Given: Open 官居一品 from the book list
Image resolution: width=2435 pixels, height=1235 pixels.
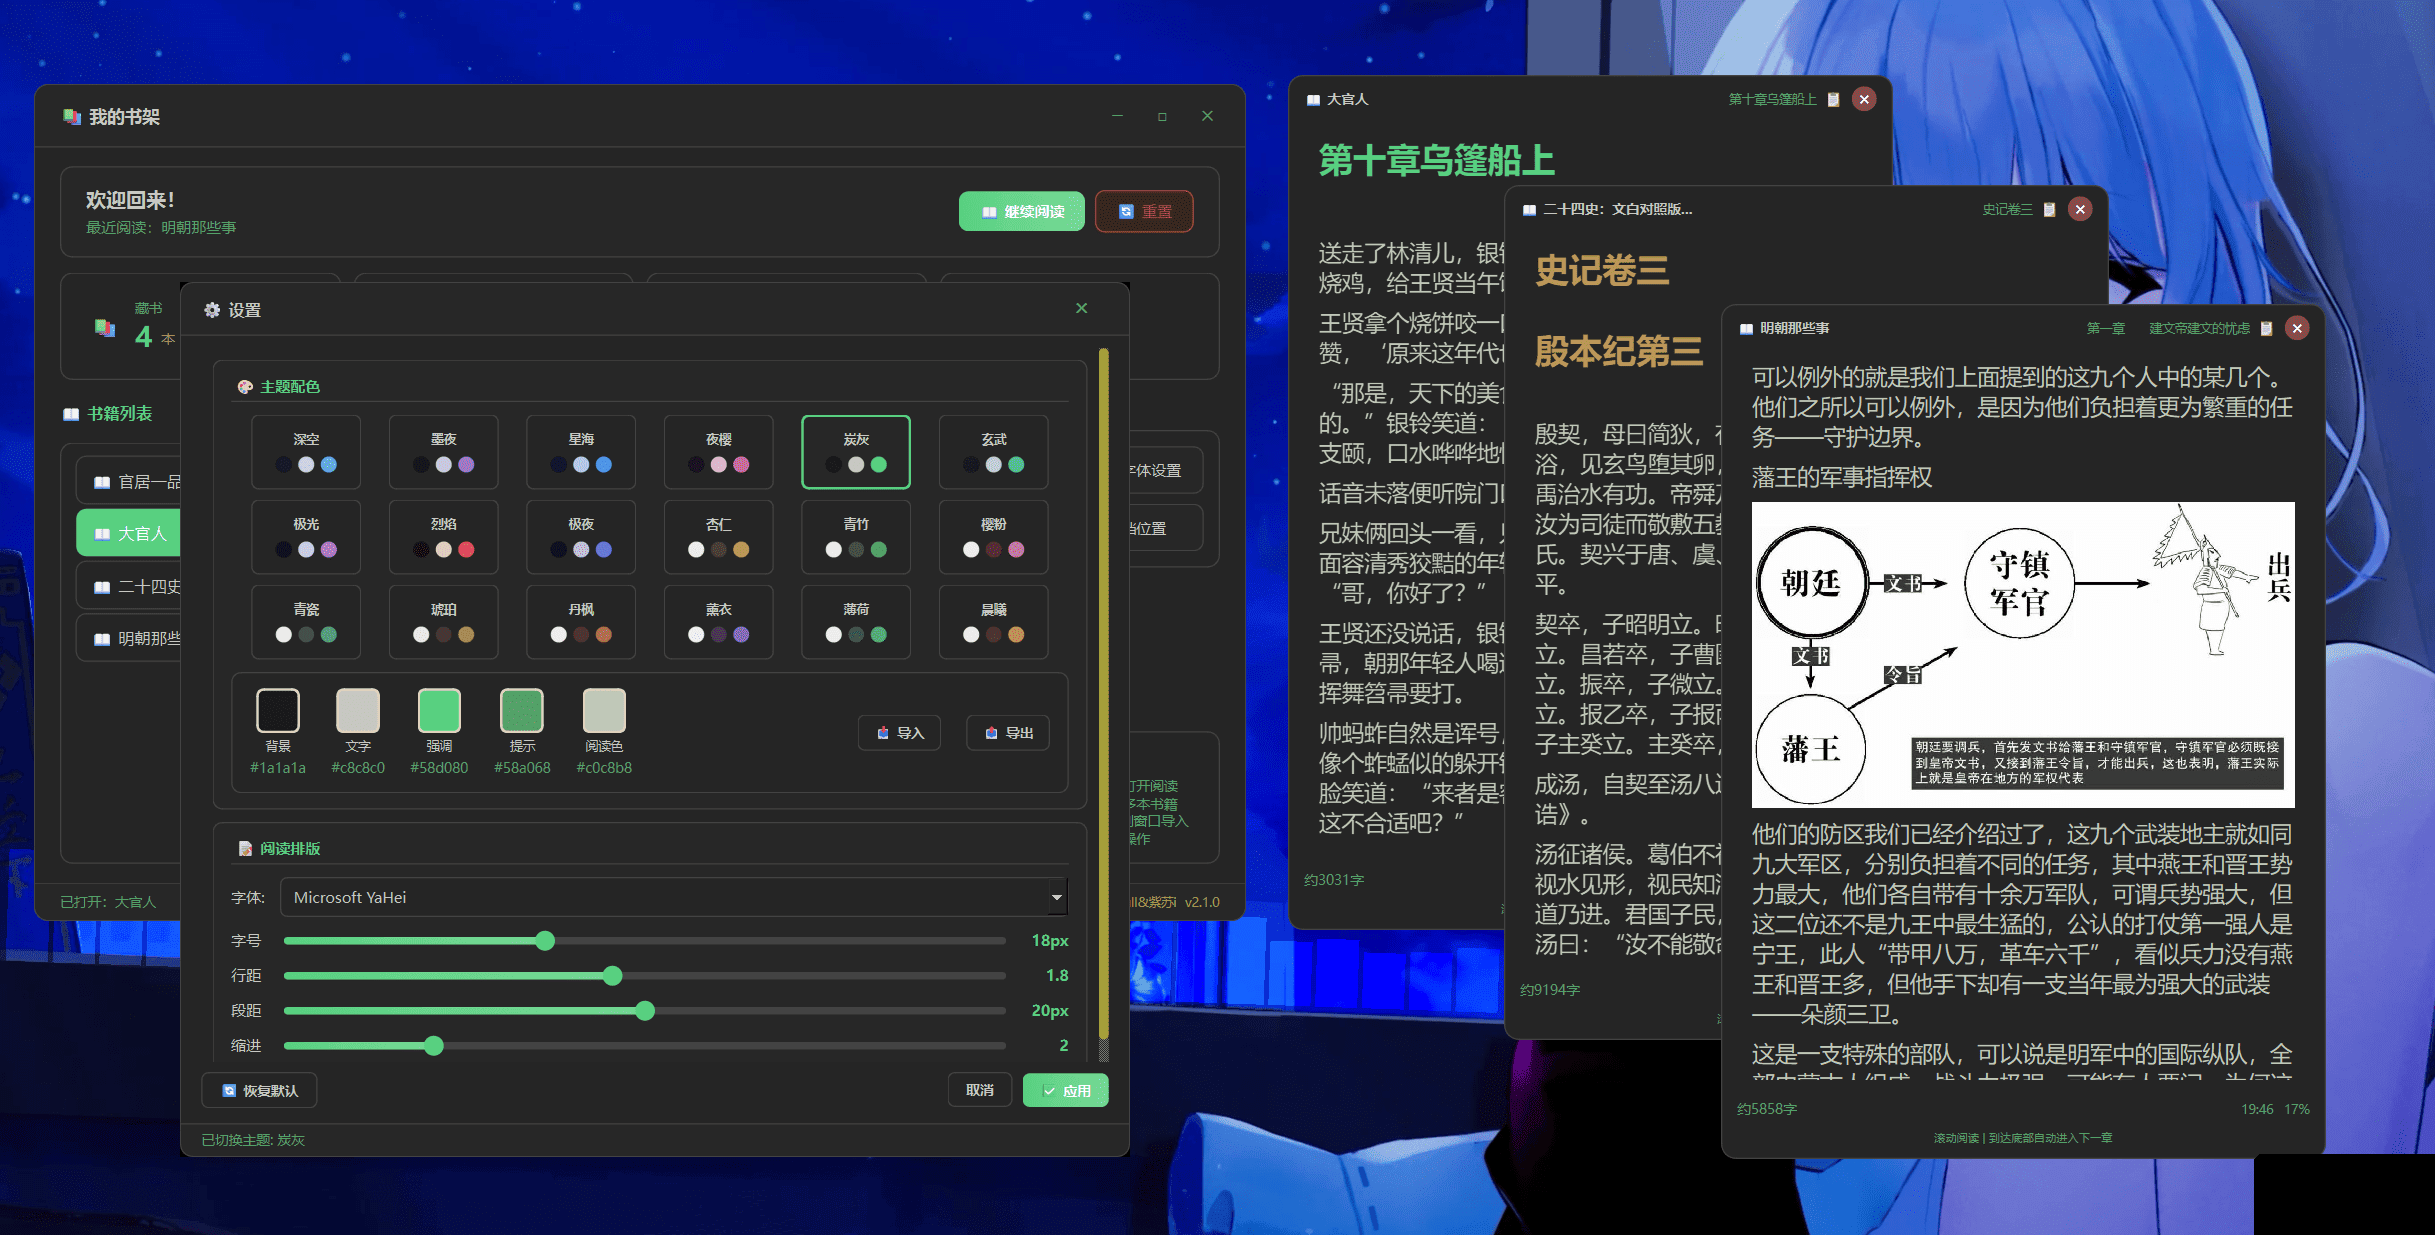Looking at the screenshot, I should [128, 482].
